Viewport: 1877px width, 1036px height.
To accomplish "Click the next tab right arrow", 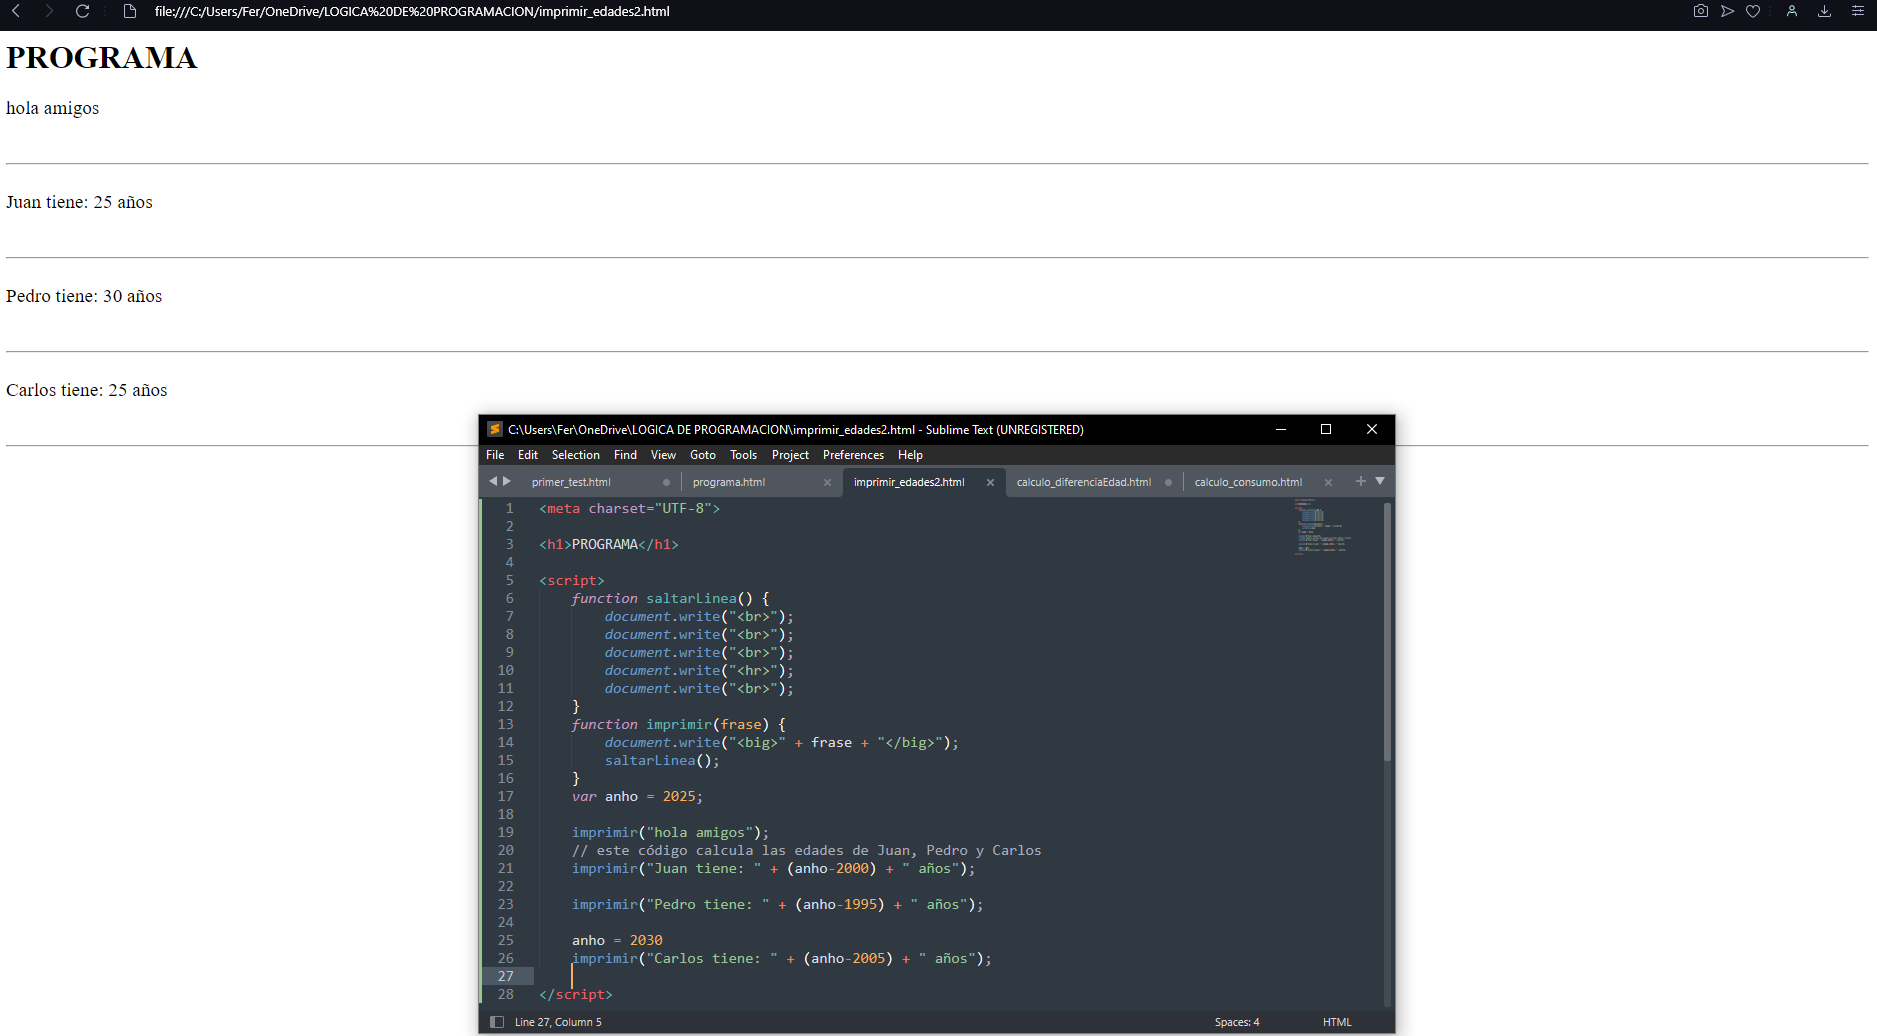I will tap(507, 481).
